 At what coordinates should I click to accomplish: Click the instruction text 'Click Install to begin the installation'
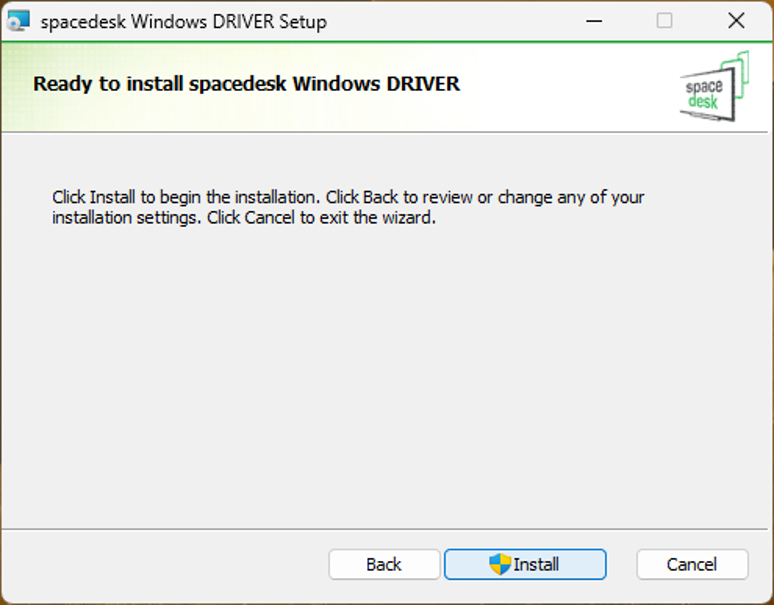pos(186,197)
